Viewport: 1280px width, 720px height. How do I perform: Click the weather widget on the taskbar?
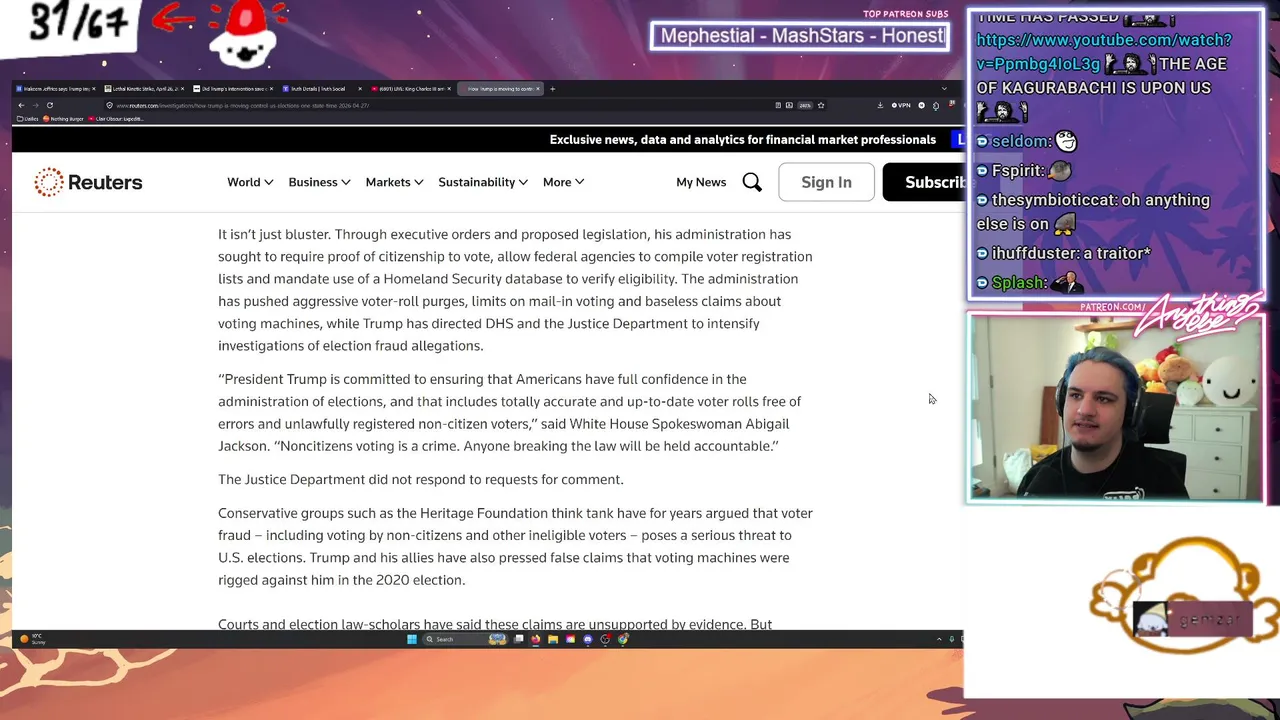click(x=31, y=639)
